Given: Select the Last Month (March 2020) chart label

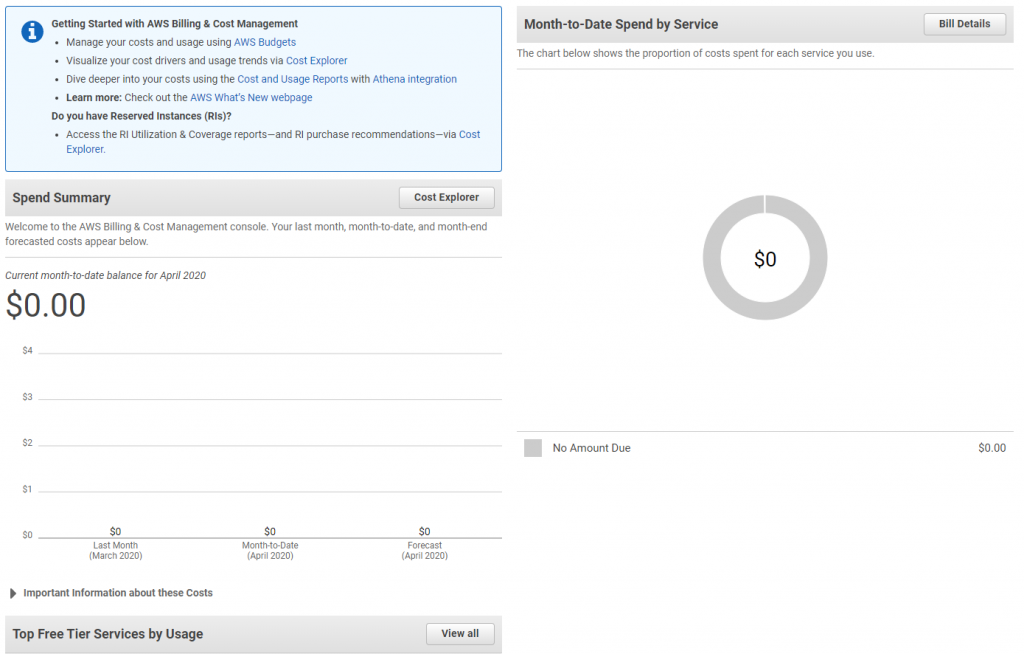Looking at the screenshot, I should [115, 550].
